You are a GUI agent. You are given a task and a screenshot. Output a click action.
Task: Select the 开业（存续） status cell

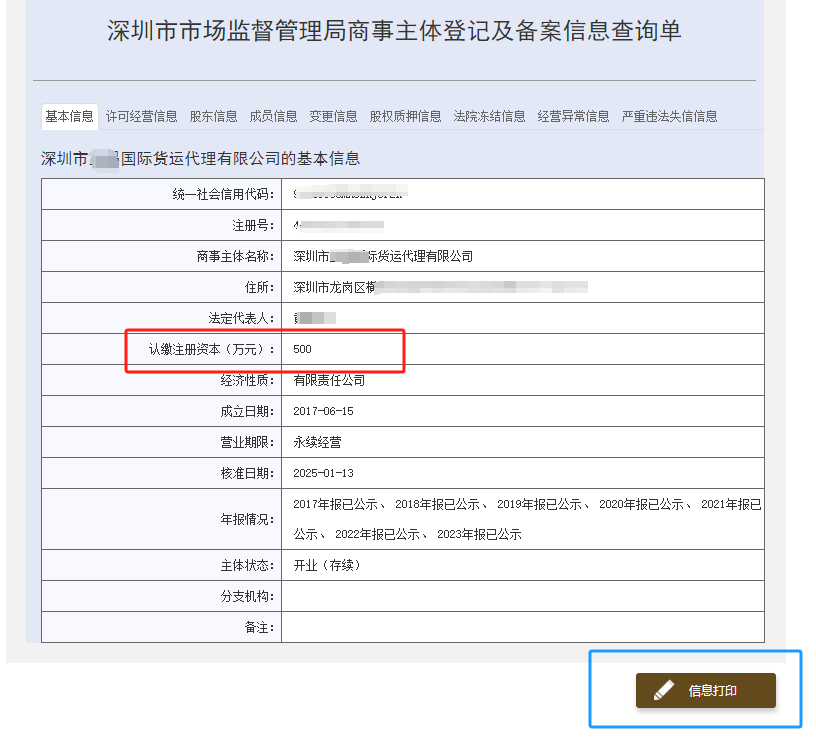325,564
